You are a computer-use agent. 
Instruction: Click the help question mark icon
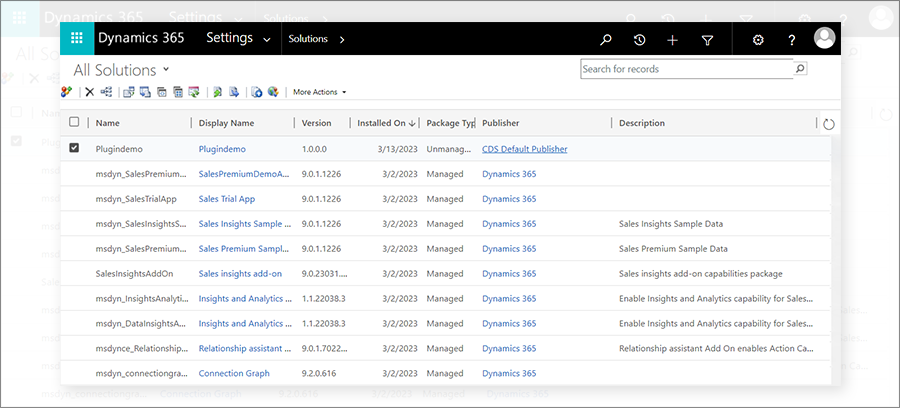[792, 40]
